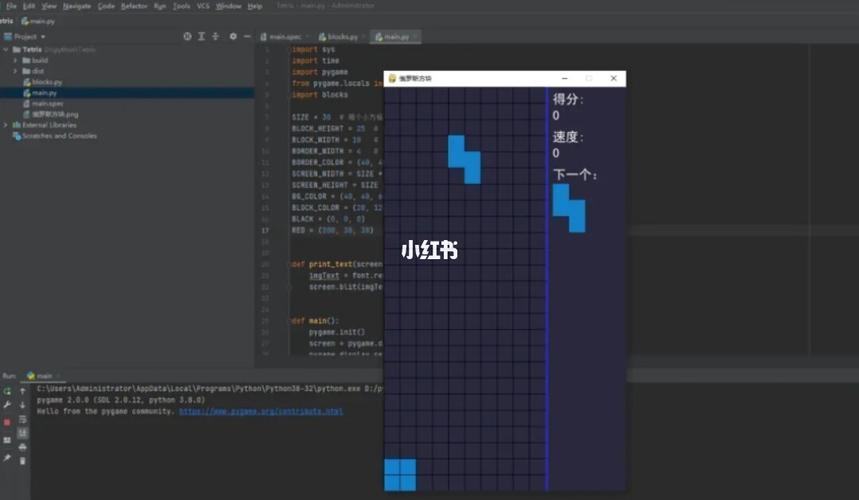Toggle Soft-Wrap in Run console
859x500 pixels.
click(22, 419)
